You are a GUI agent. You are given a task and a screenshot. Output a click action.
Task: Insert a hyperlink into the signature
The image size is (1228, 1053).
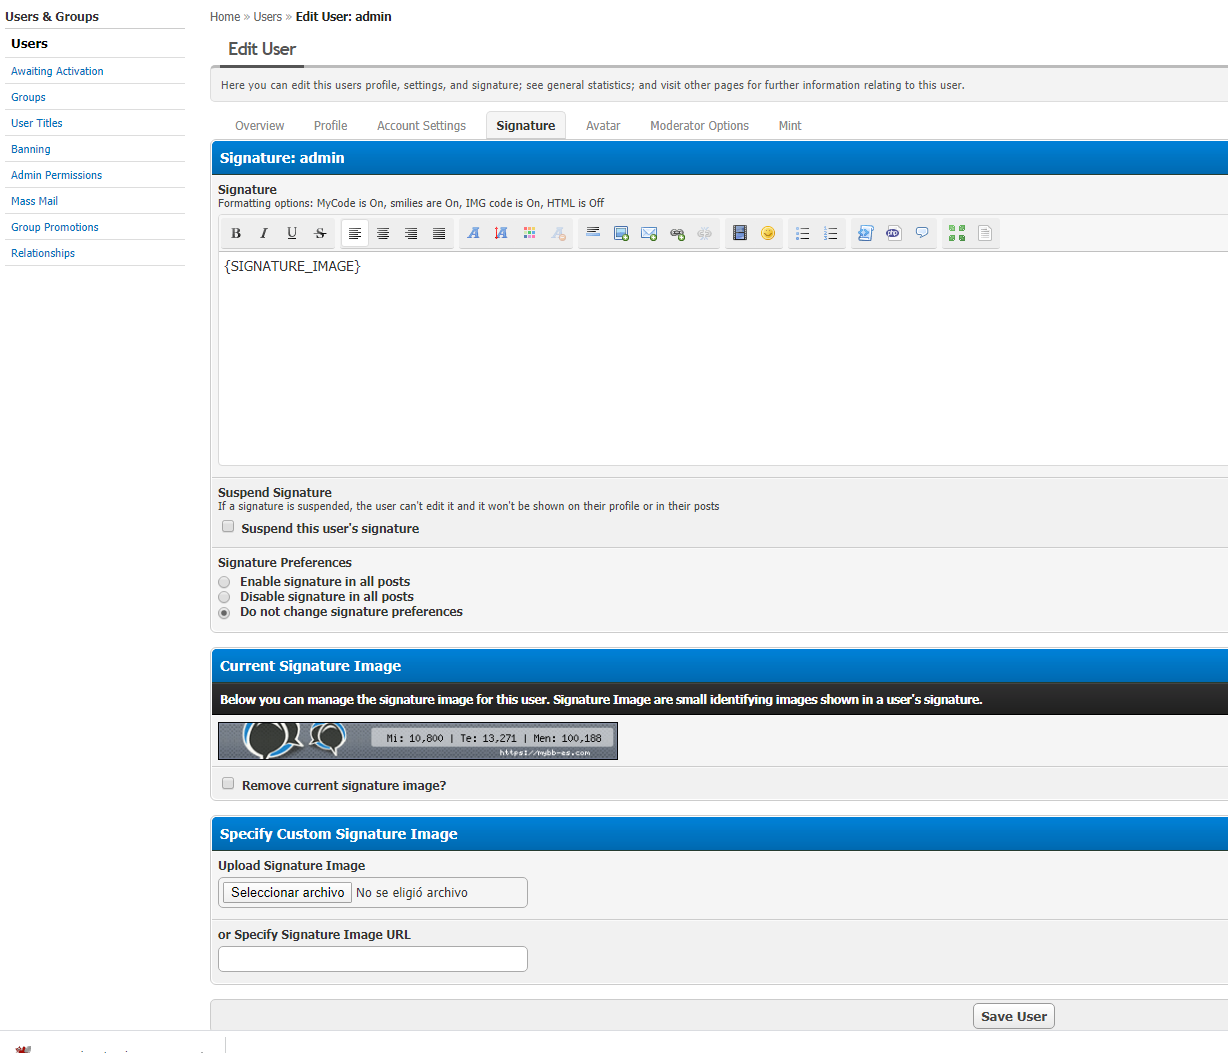[x=677, y=233]
